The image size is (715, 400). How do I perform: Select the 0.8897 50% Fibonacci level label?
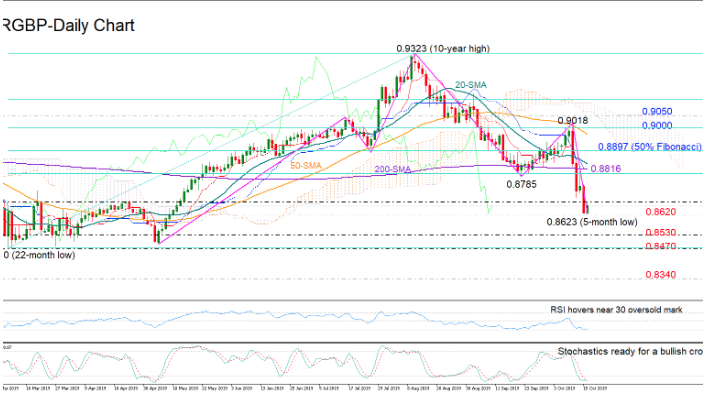click(651, 146)
